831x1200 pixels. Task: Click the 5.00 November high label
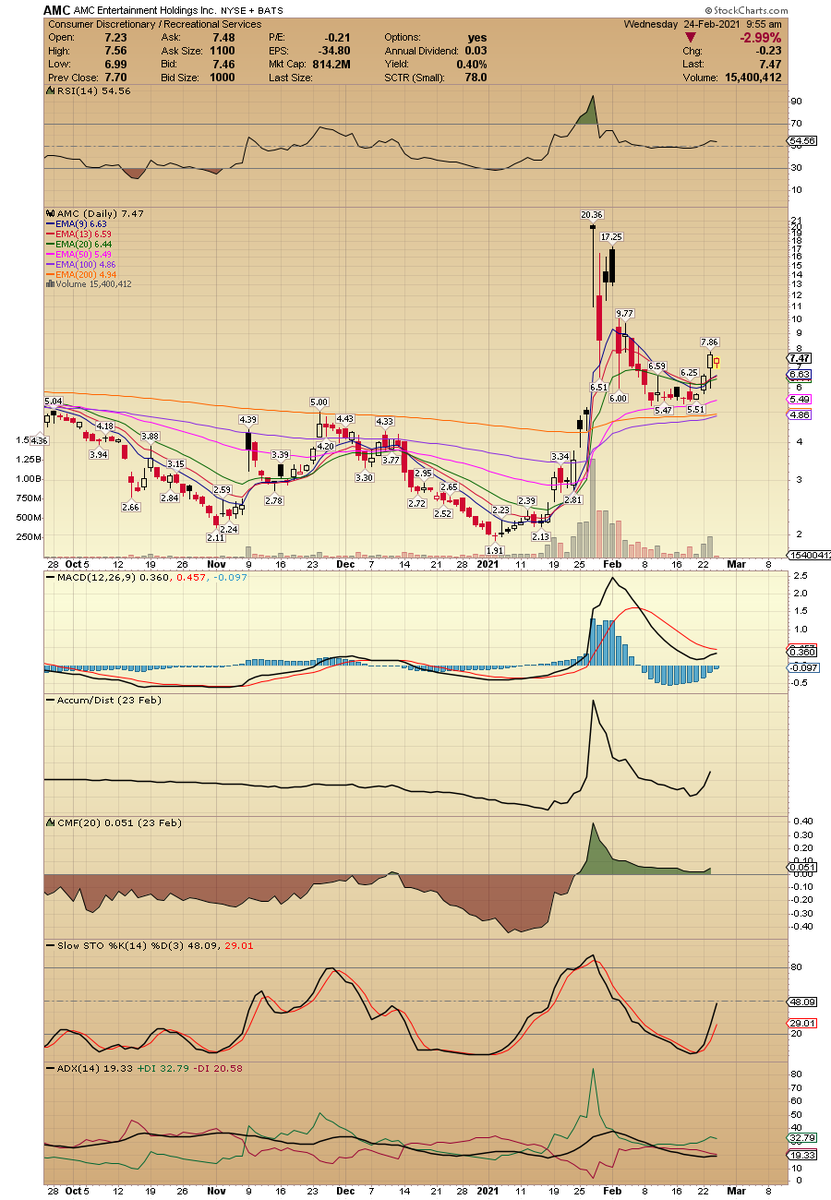[x=318, y=400]
